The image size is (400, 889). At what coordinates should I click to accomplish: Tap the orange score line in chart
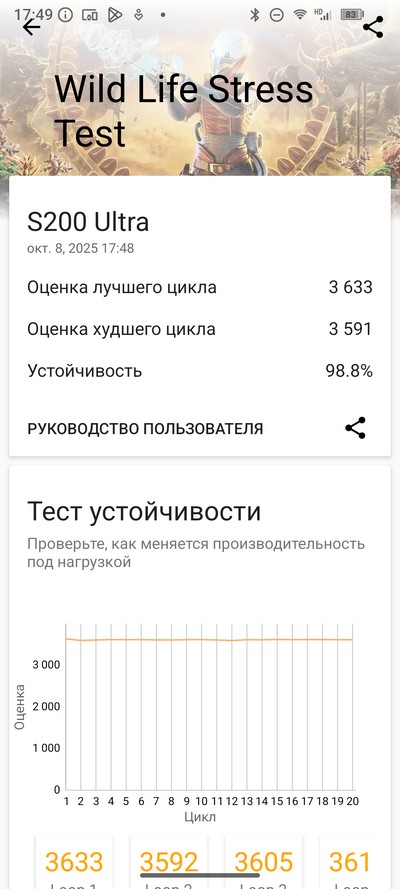click(x=208, y=640)
